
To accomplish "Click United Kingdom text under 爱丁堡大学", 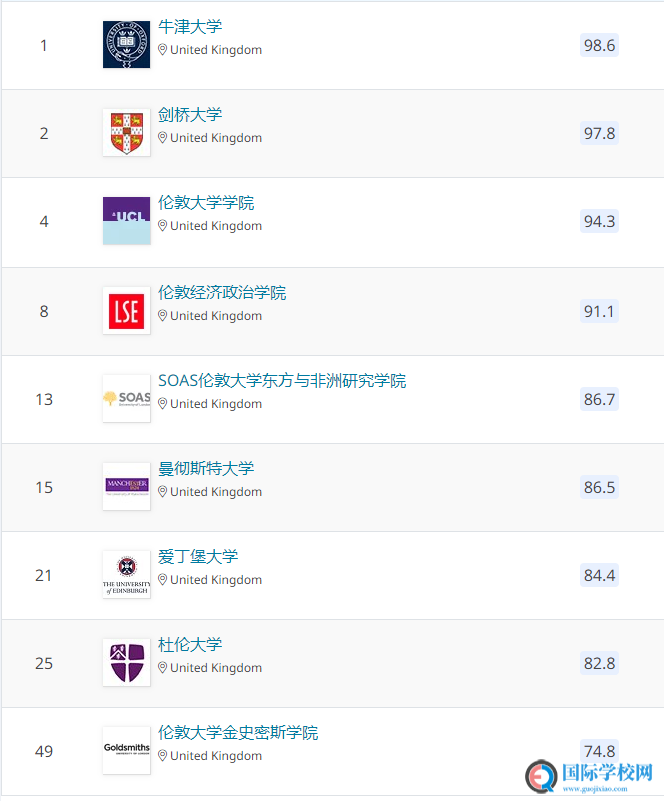I will click(216, 579).
